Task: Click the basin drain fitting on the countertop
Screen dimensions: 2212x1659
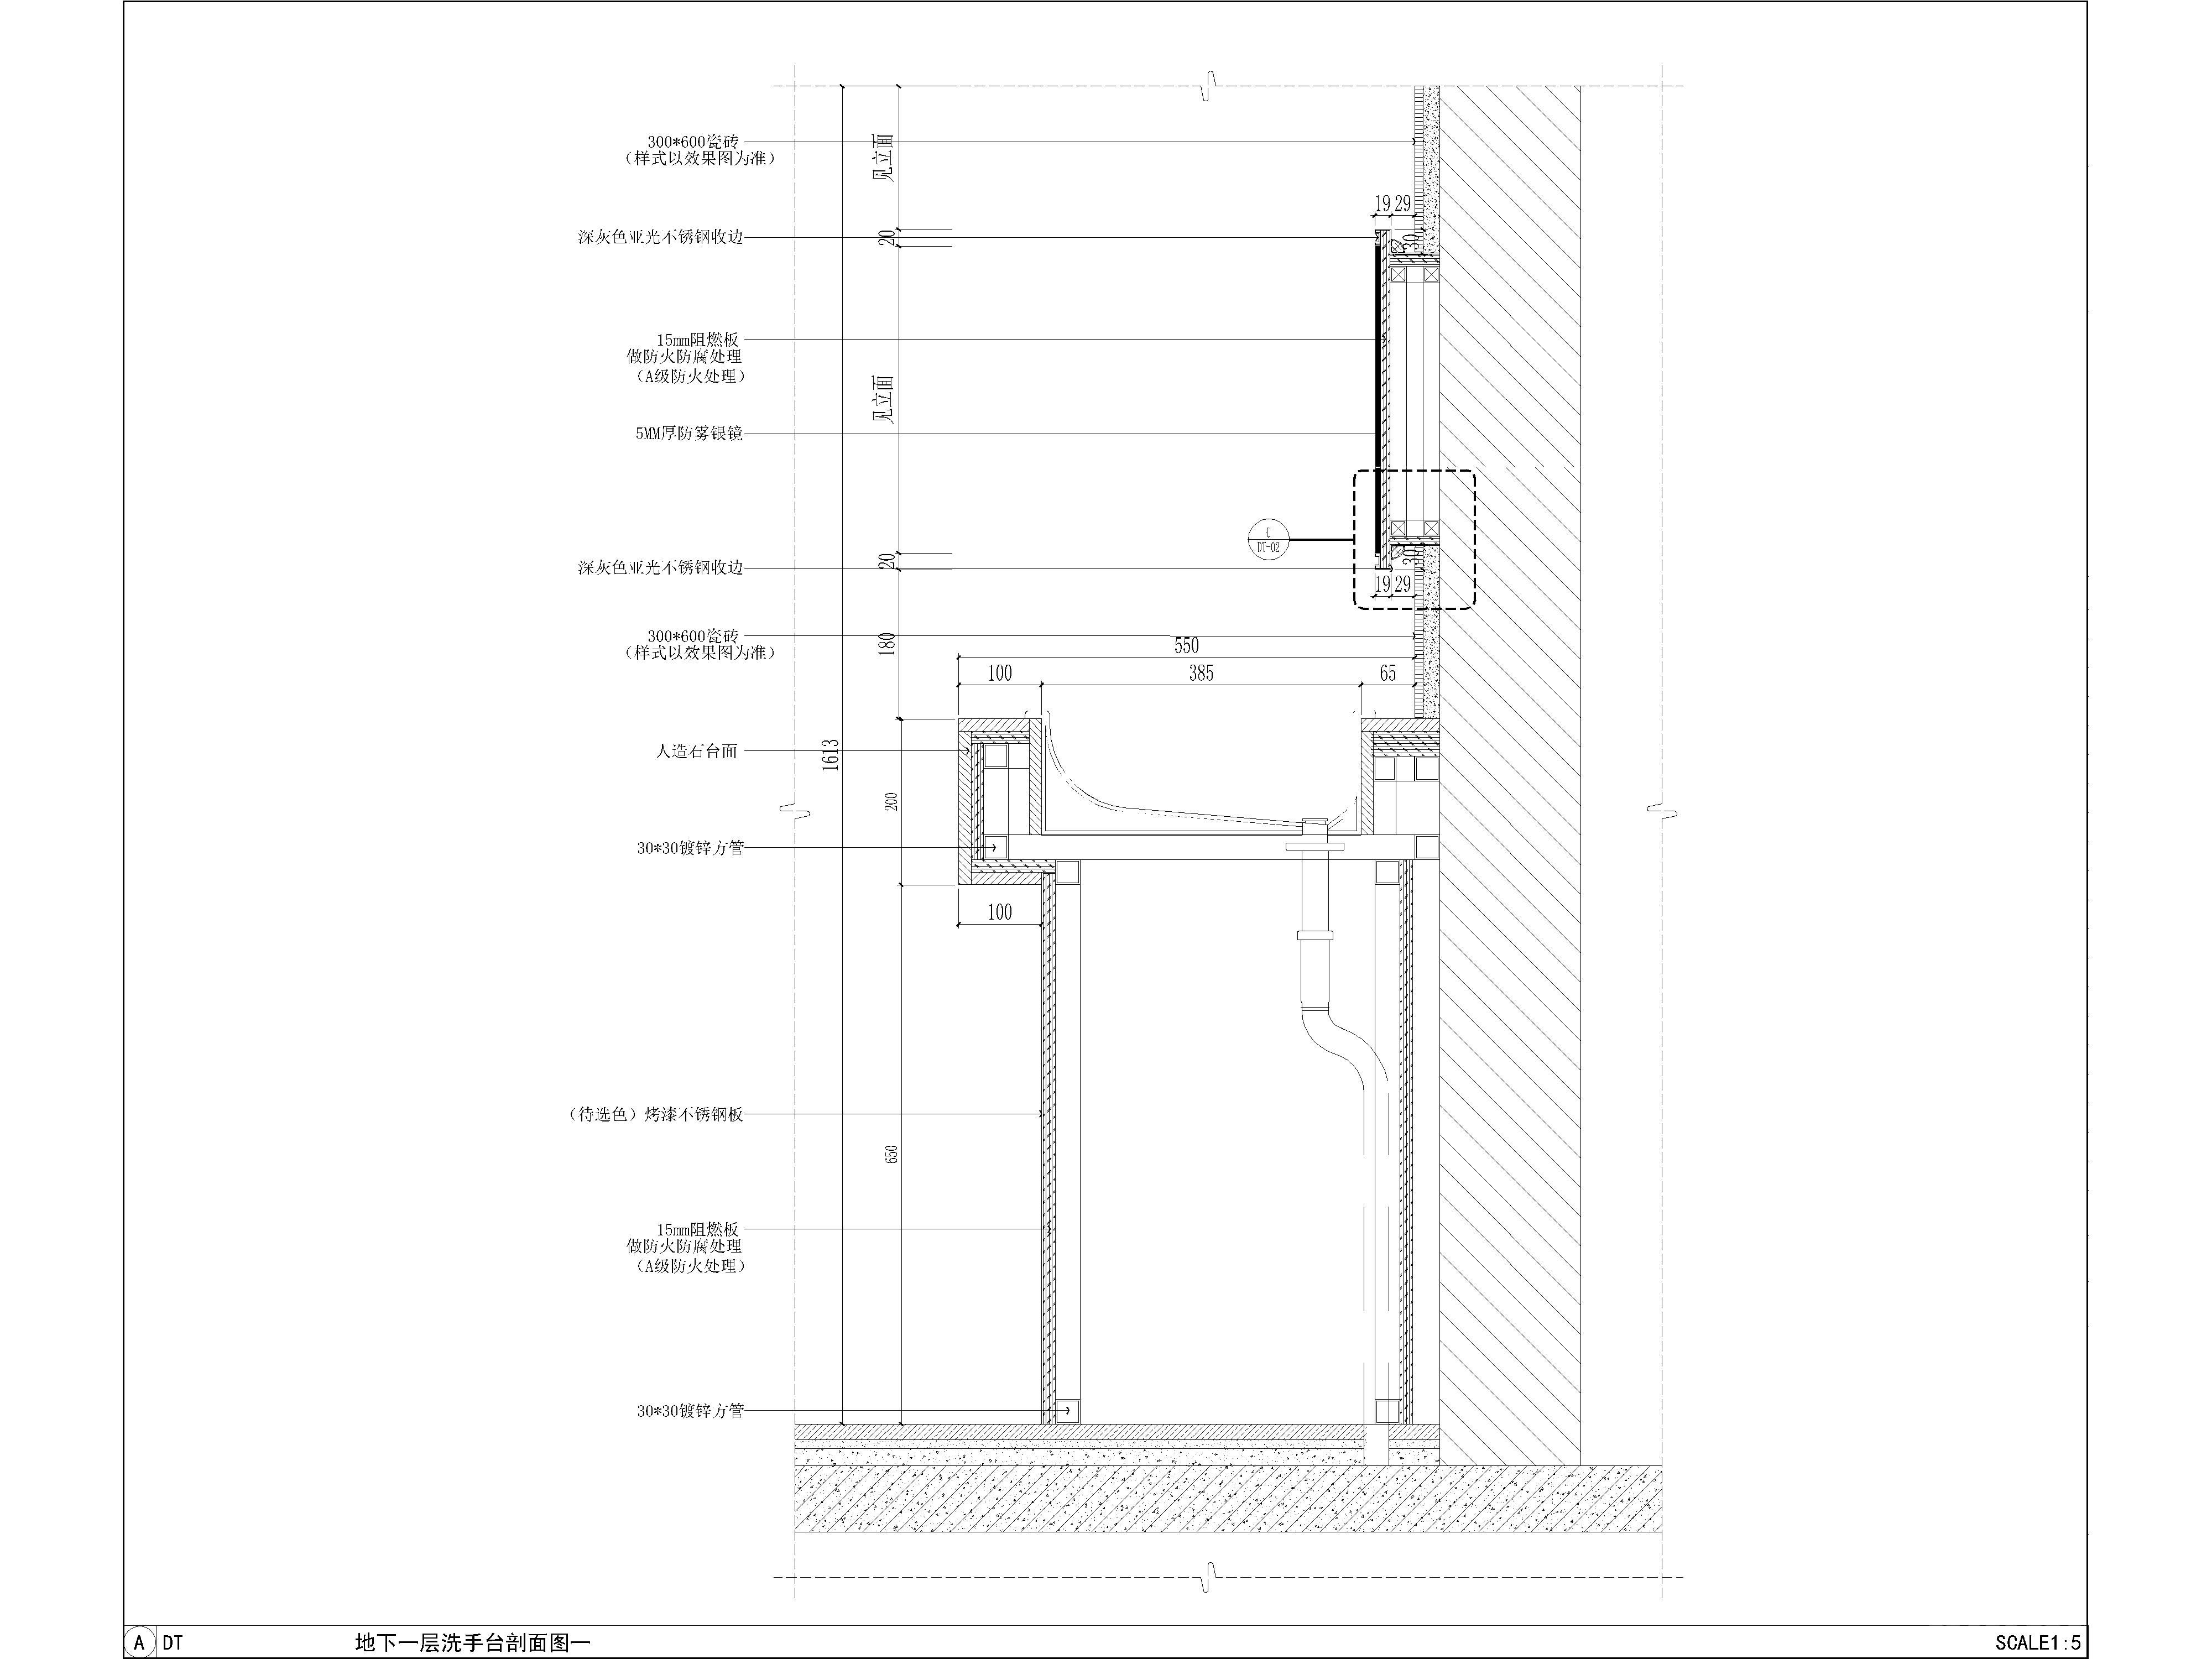Action: [1315, 836]
